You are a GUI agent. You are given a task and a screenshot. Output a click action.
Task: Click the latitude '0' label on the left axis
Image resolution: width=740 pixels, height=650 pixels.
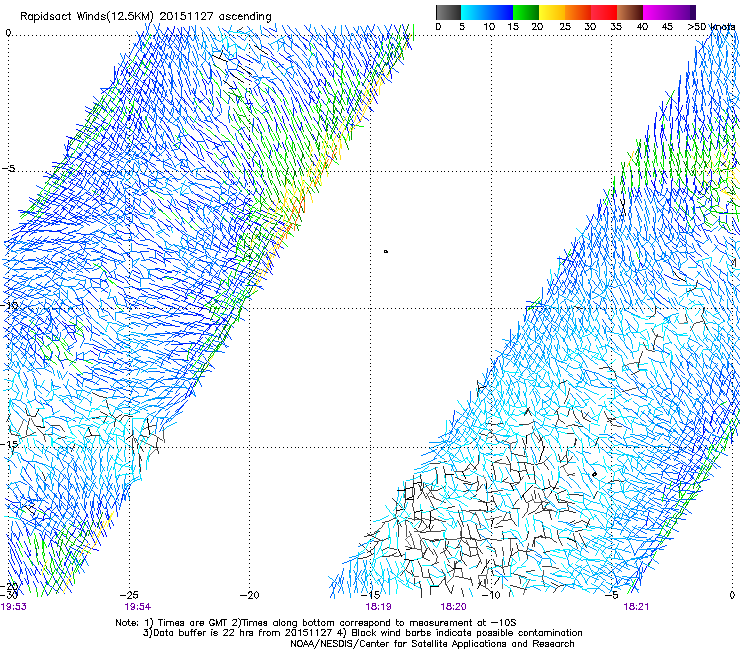(8, 33)
